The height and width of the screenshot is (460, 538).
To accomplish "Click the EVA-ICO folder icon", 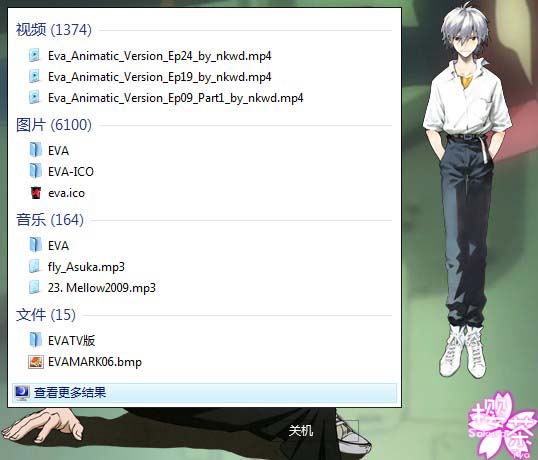I will pos(35,171).
